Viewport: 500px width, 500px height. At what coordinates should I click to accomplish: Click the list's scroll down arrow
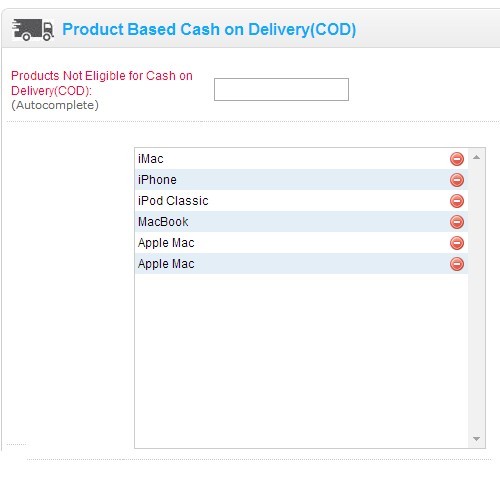pos(476,439)
